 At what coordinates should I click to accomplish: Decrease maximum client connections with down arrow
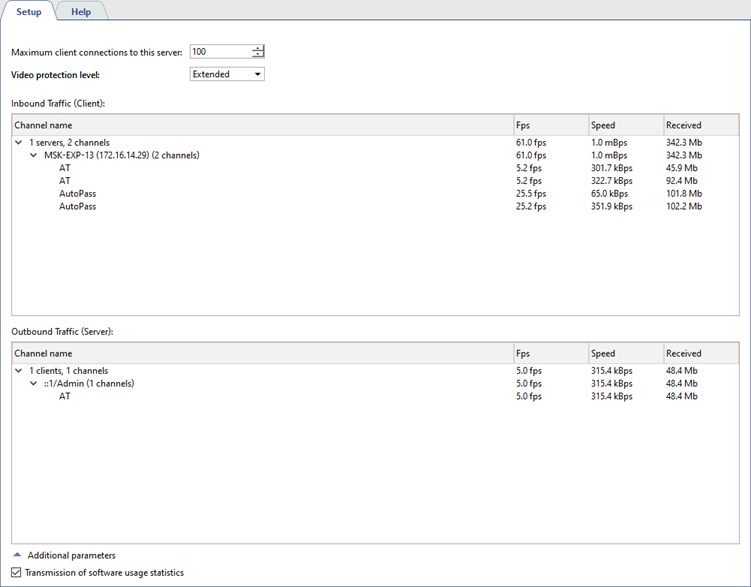coord(258,55)
